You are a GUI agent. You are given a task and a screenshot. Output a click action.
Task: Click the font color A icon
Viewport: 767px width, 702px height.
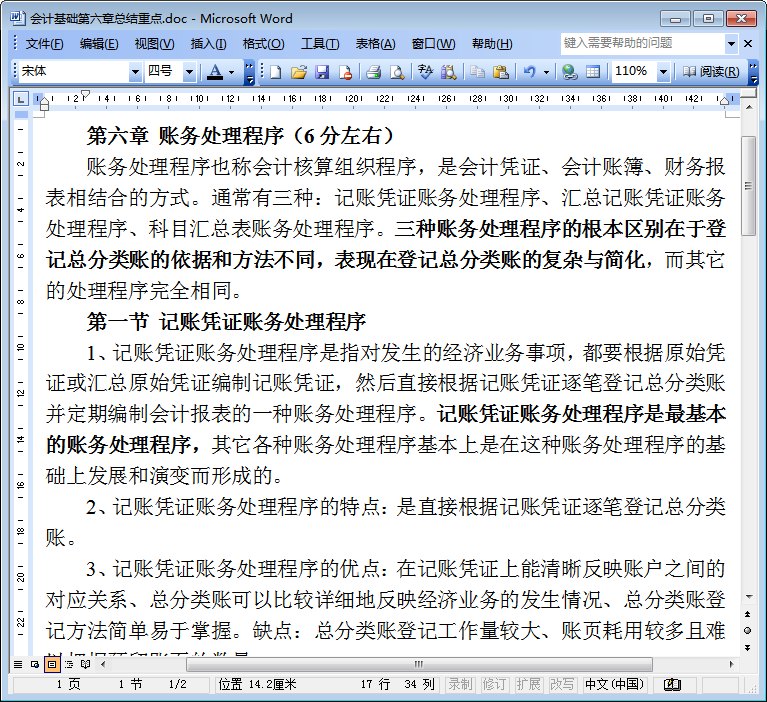tap(215, 72)
